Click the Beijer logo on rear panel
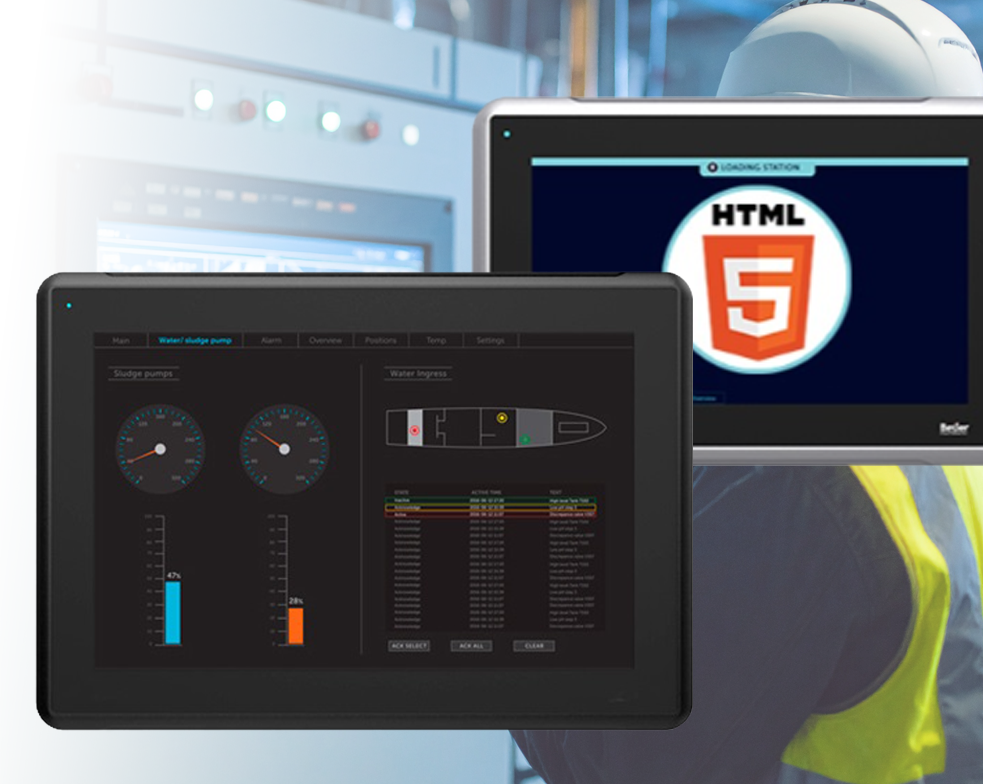The height and width of the screenshot is (784, 983). click(954, 428)
